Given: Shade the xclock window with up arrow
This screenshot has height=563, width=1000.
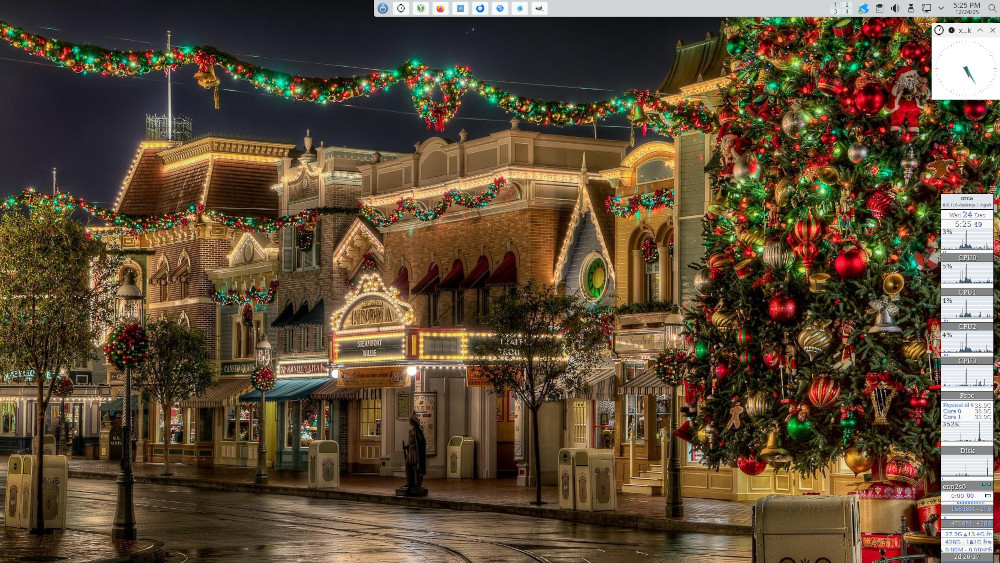Looking at the screenshot, I should click(x=979, y=30).
